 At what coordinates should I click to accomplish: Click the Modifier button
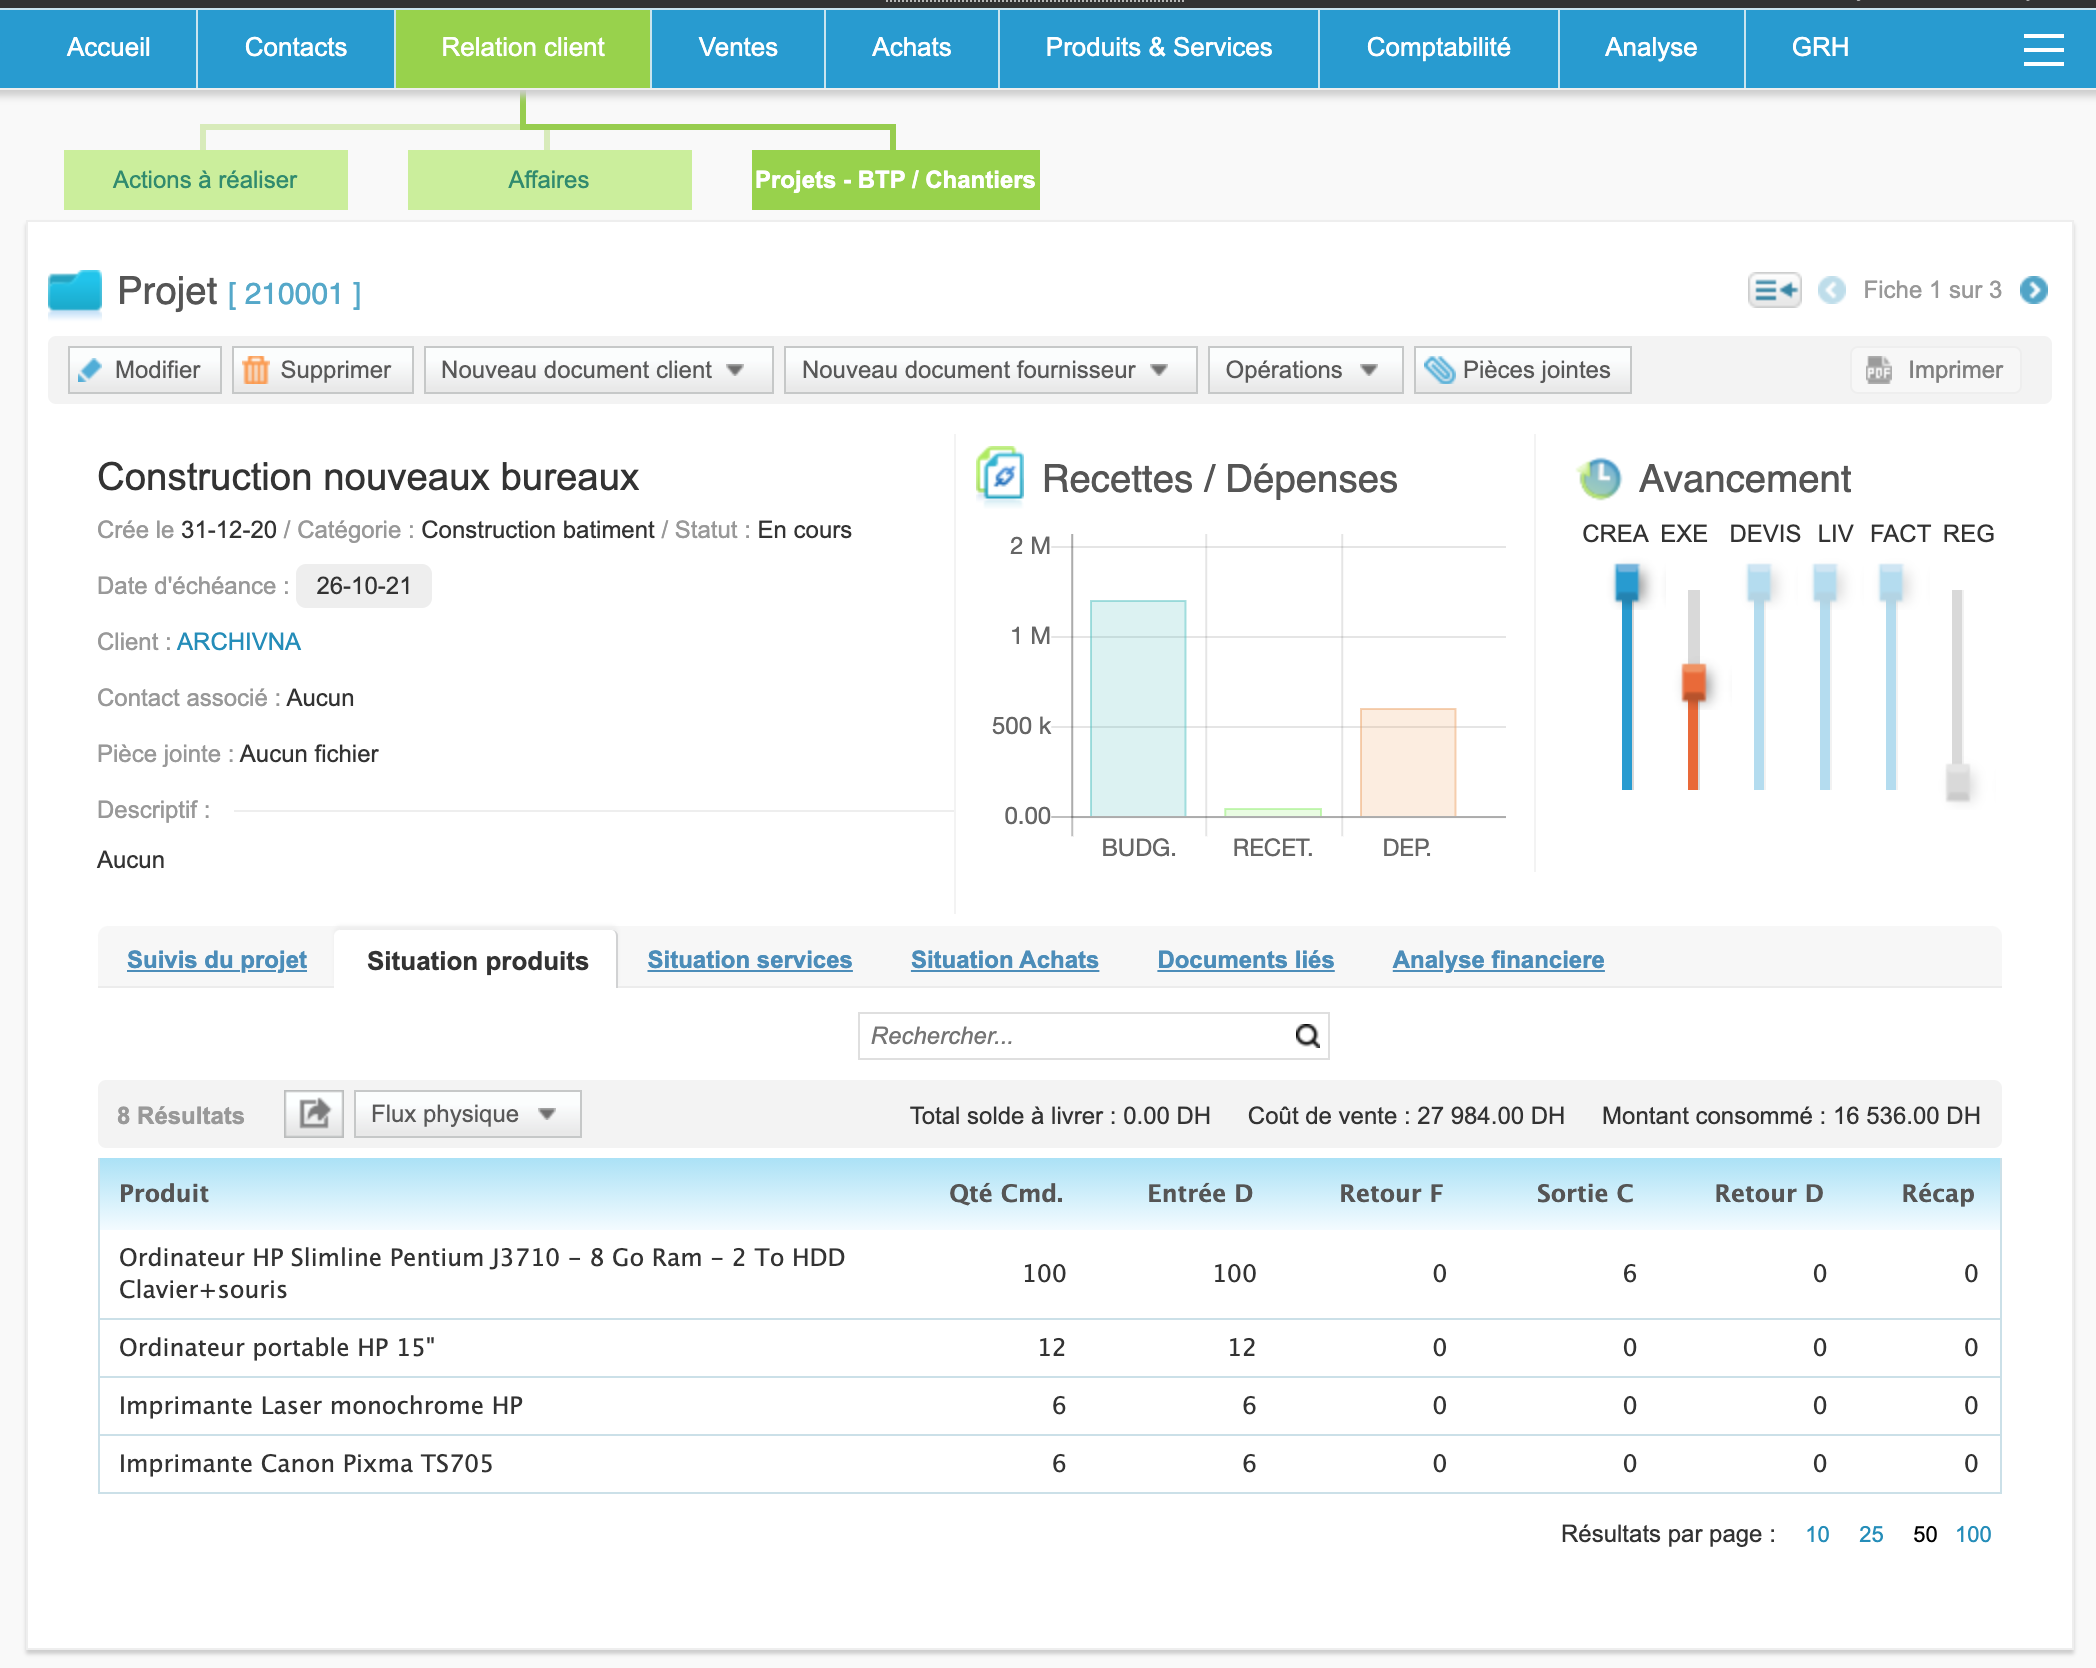click(144, 370)
